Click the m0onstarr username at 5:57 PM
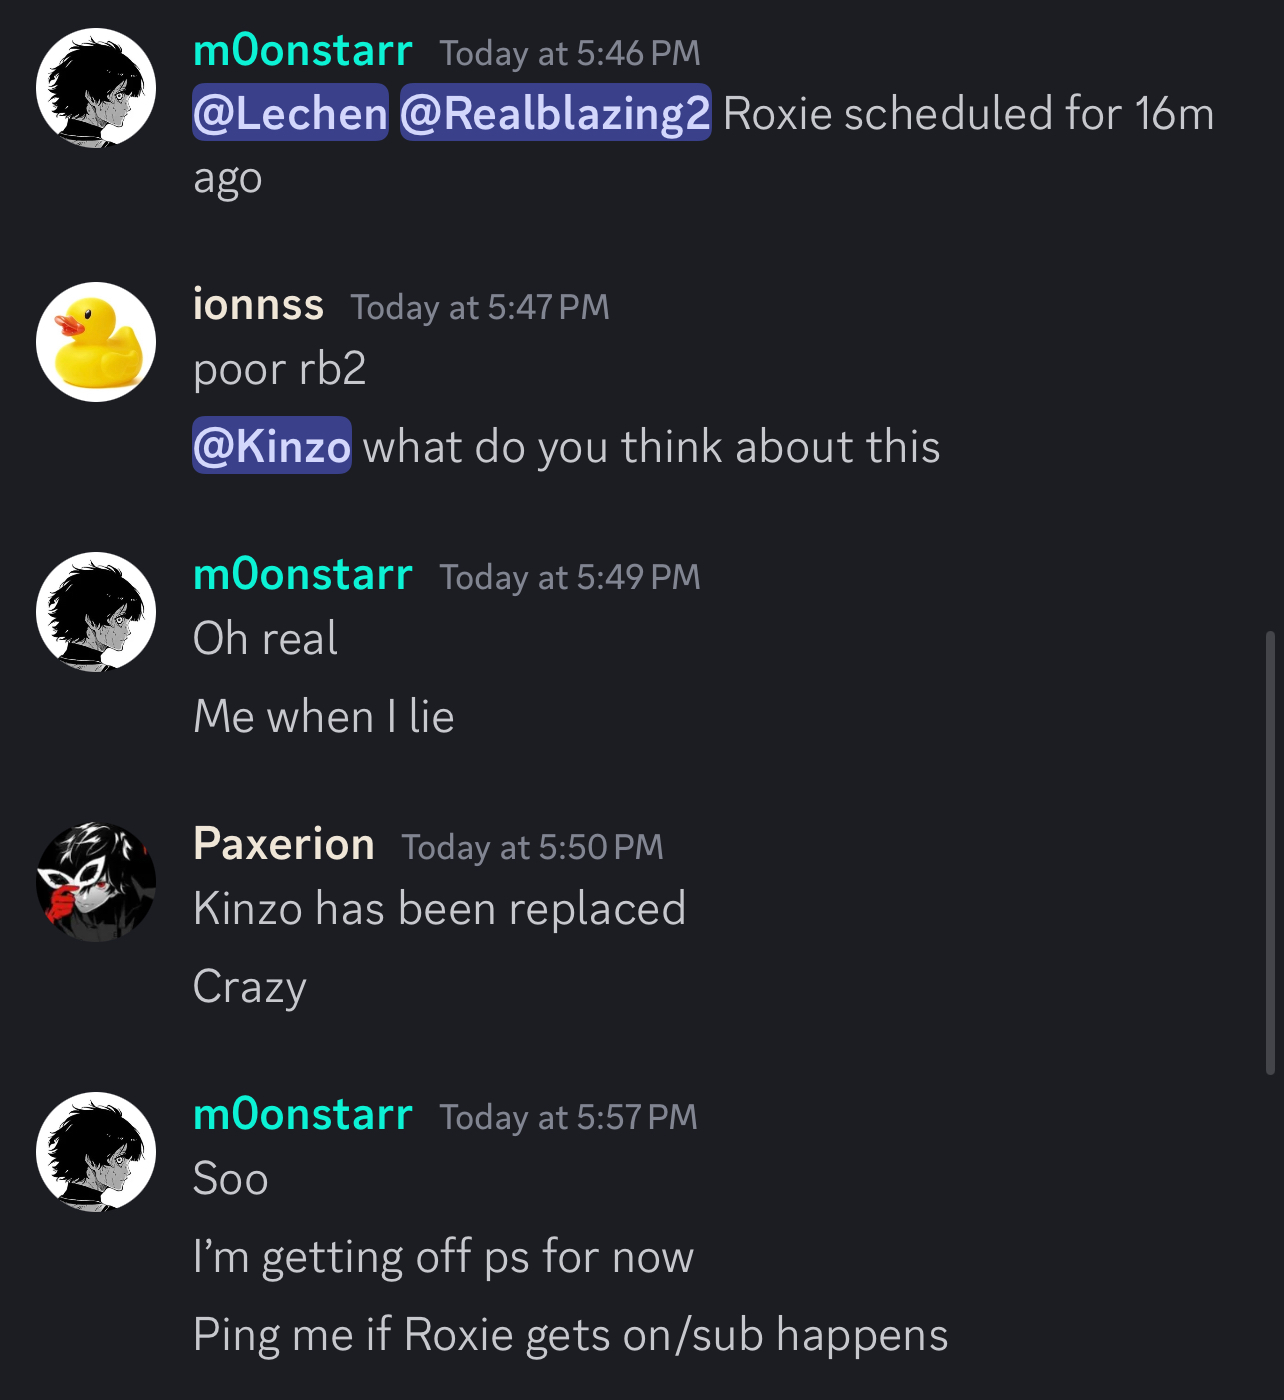Image resolution: width=1284 pixels, height=1400 pixels. pyautogui.click(x=303, y=1114)
